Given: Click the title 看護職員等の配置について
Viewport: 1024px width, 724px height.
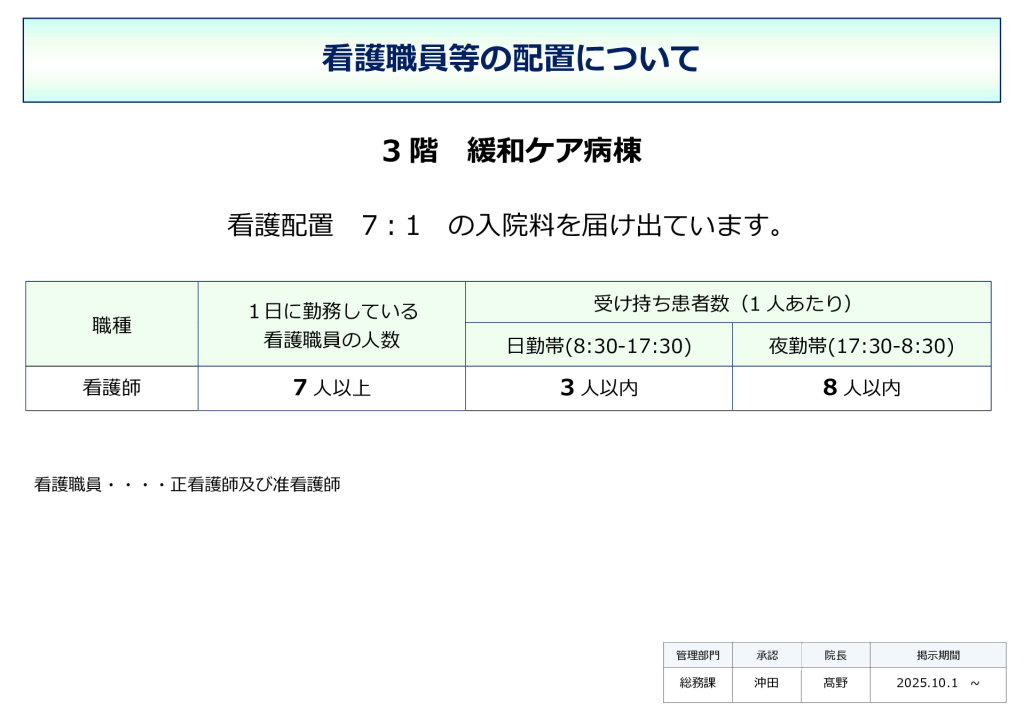Looking at the screenshot, I should click(512, 57).
